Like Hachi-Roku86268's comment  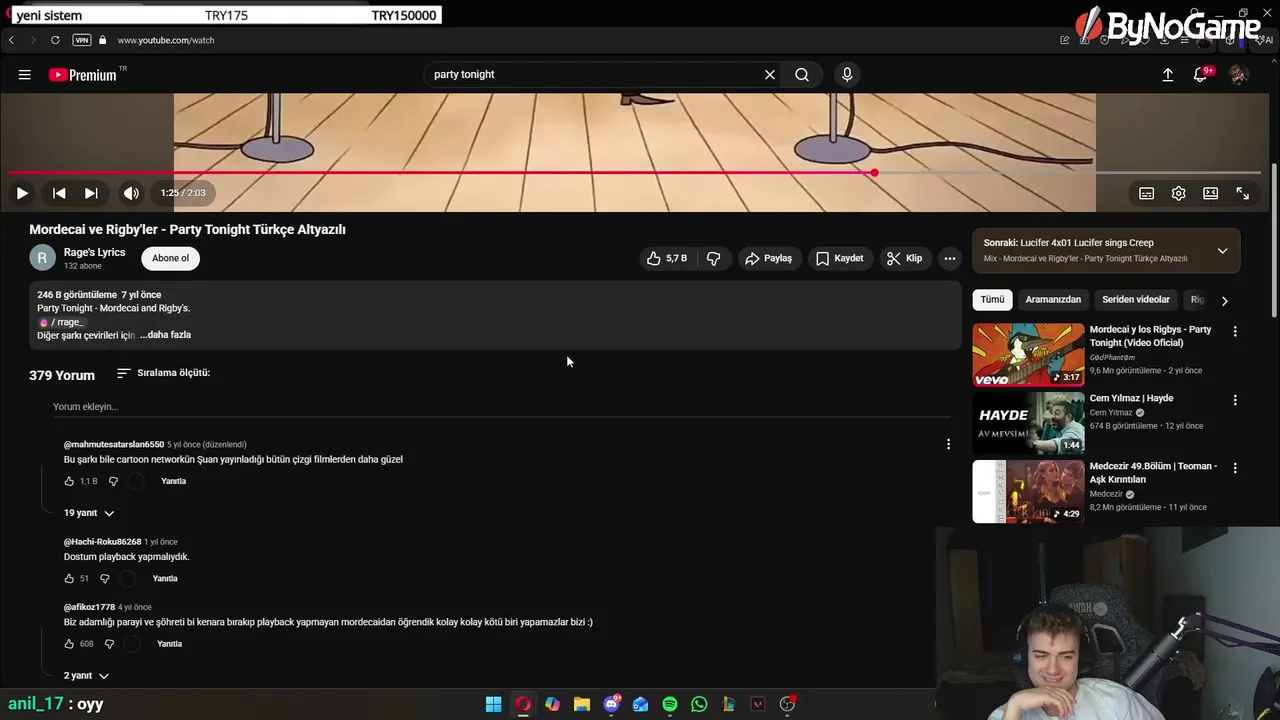click(69, 578)
